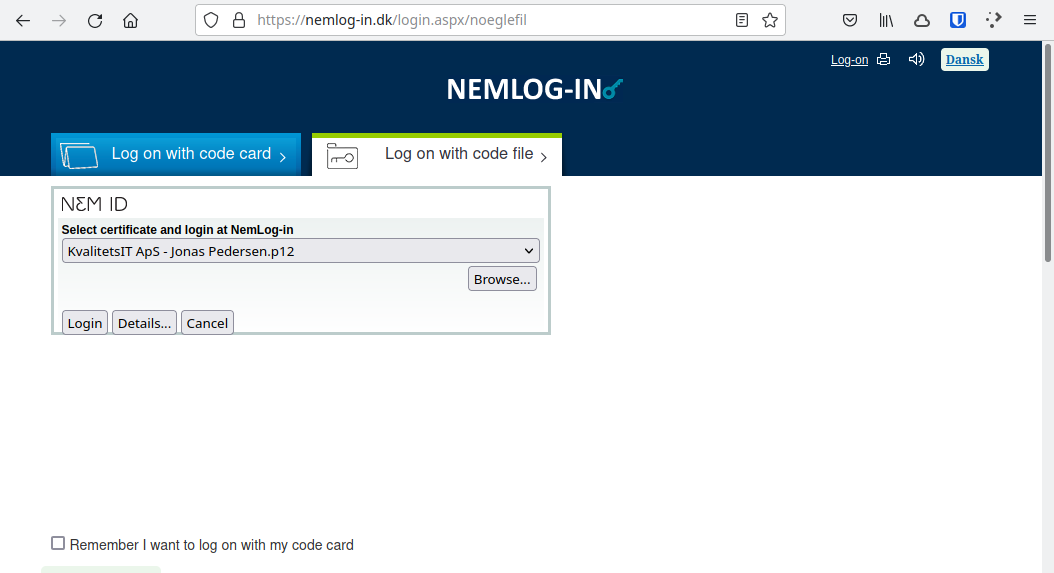
Task: Open the browser home page
Action: point(130,20)
